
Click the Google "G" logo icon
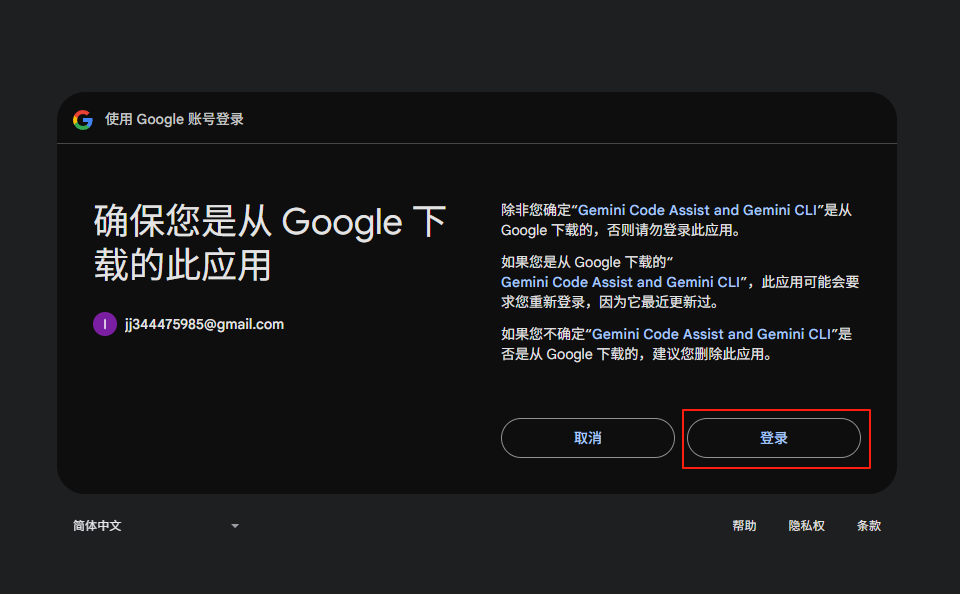point(82,118)
